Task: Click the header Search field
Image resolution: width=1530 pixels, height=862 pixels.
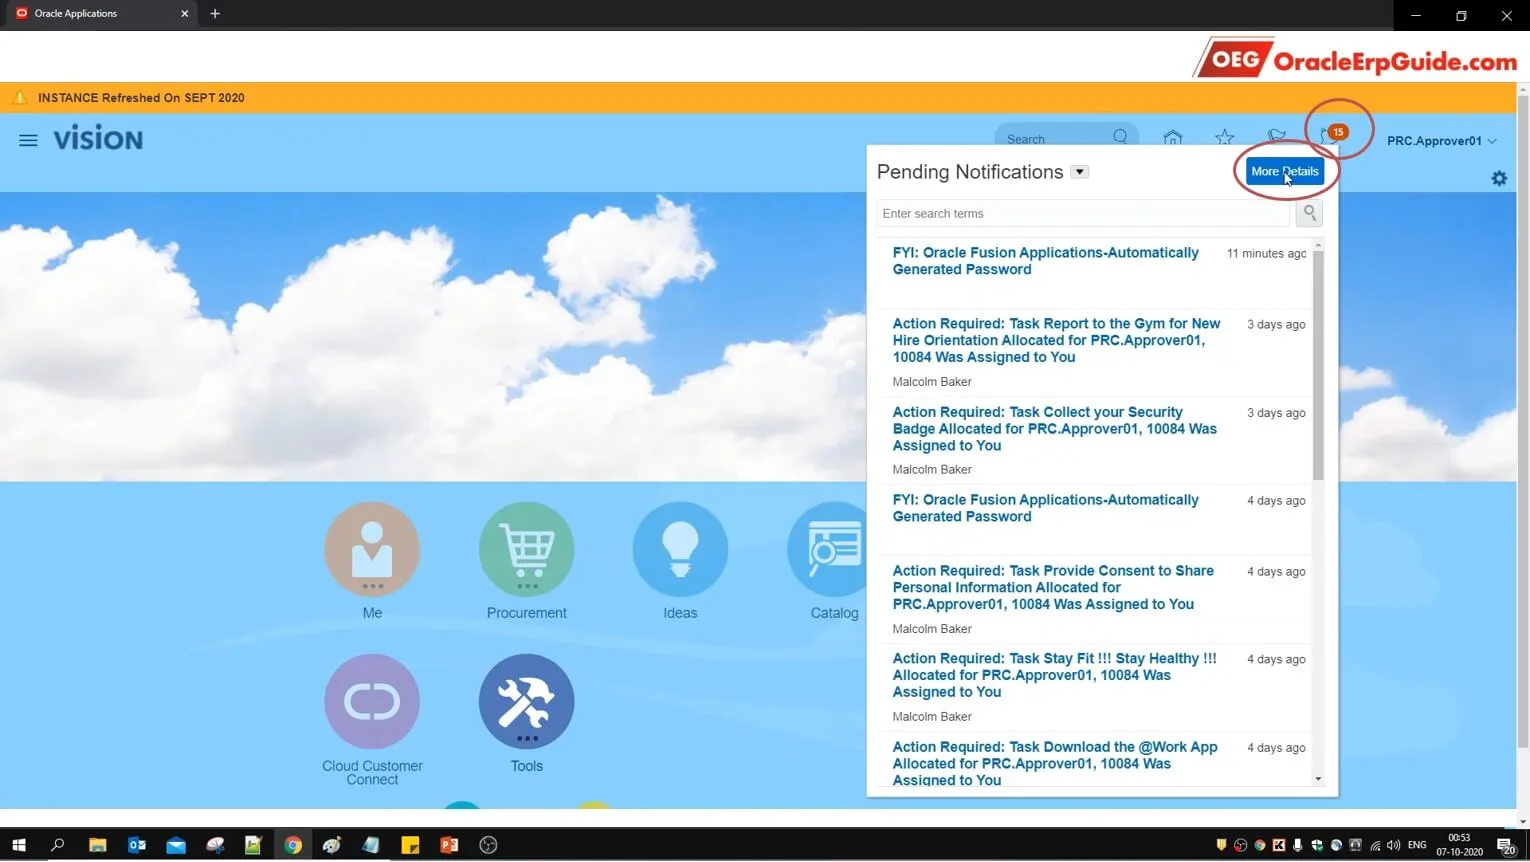Action: pos(1055,139)
